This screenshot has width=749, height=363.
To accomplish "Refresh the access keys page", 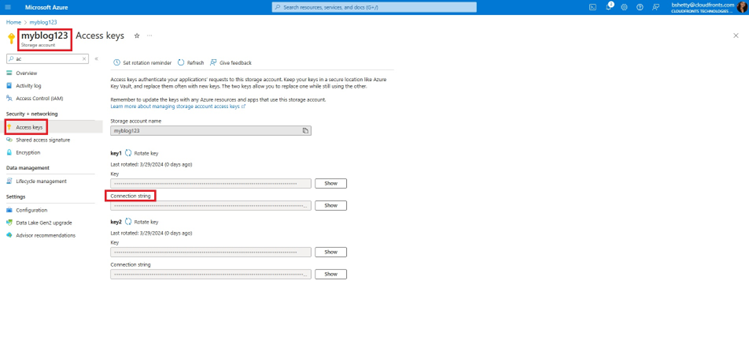I will coord(191,63).
